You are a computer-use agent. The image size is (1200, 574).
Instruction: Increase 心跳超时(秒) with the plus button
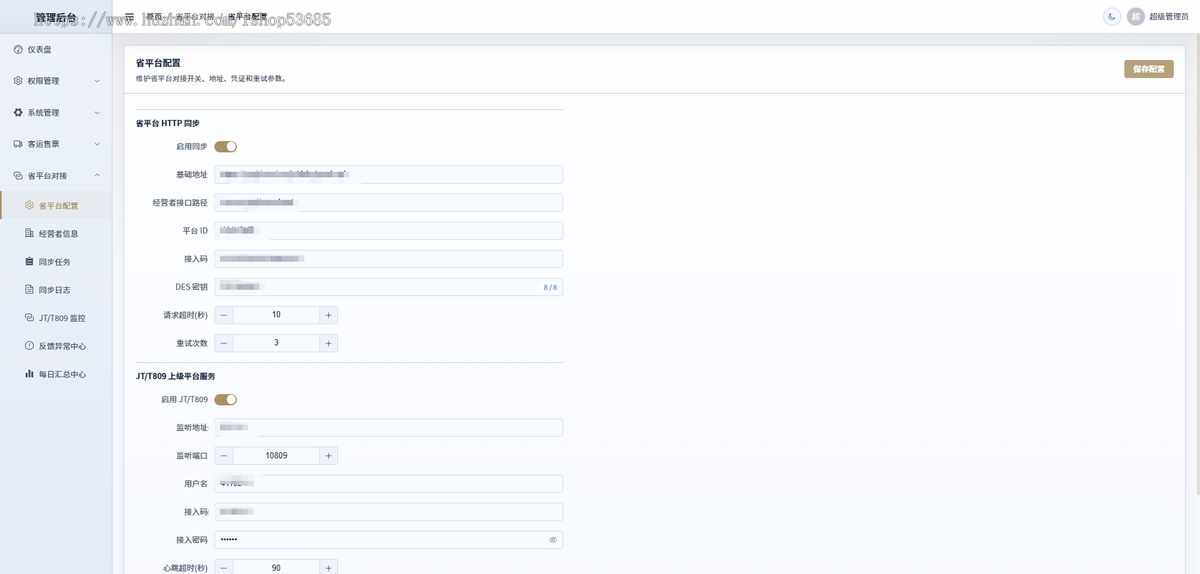328,568
